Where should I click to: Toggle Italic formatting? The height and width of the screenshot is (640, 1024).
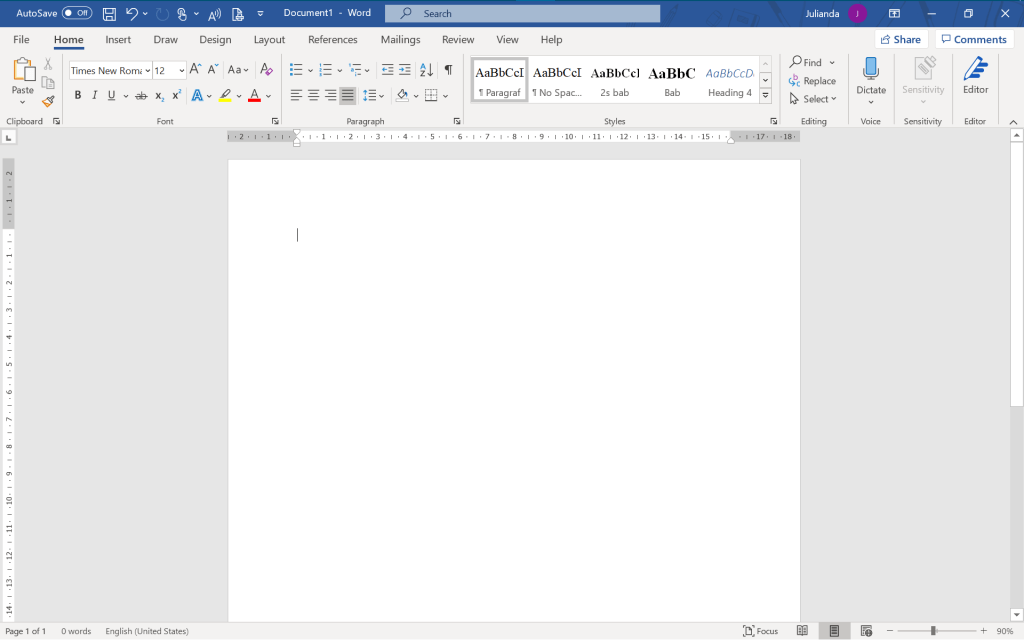pyautogui.click(x=95, y=96)
